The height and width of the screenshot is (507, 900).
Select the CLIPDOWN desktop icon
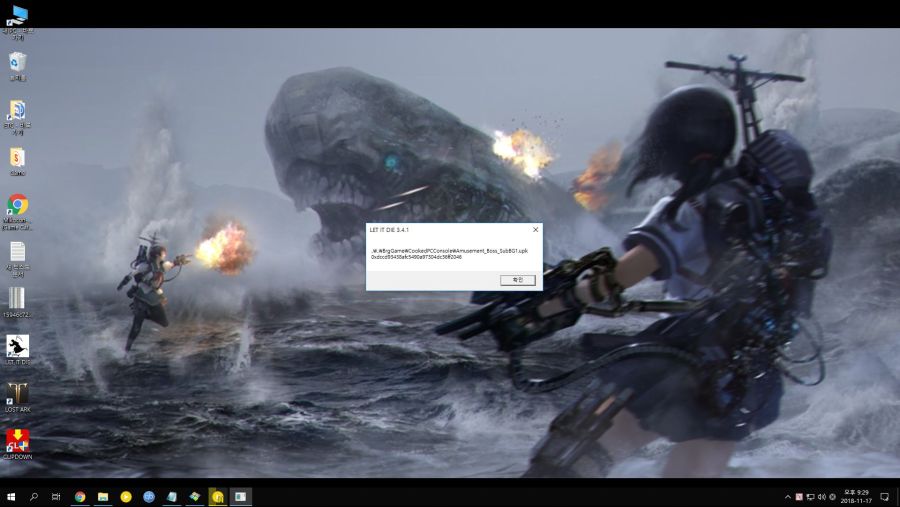coord(17,441)
